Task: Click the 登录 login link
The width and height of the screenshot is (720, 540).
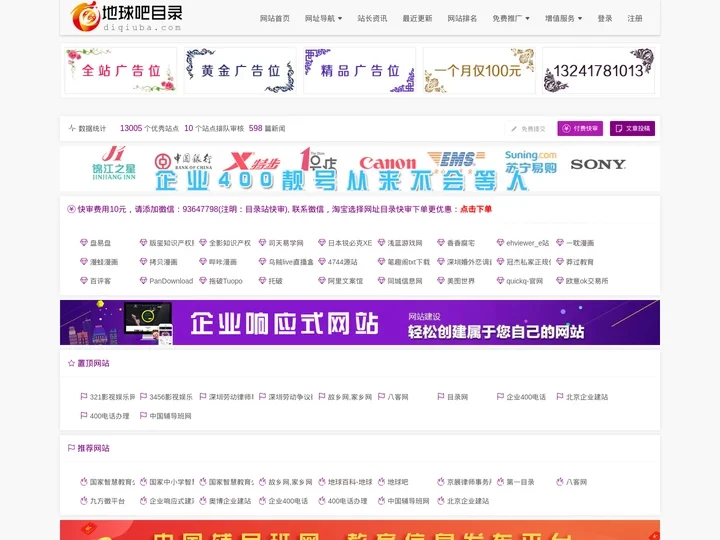Action: pos(605,18)
